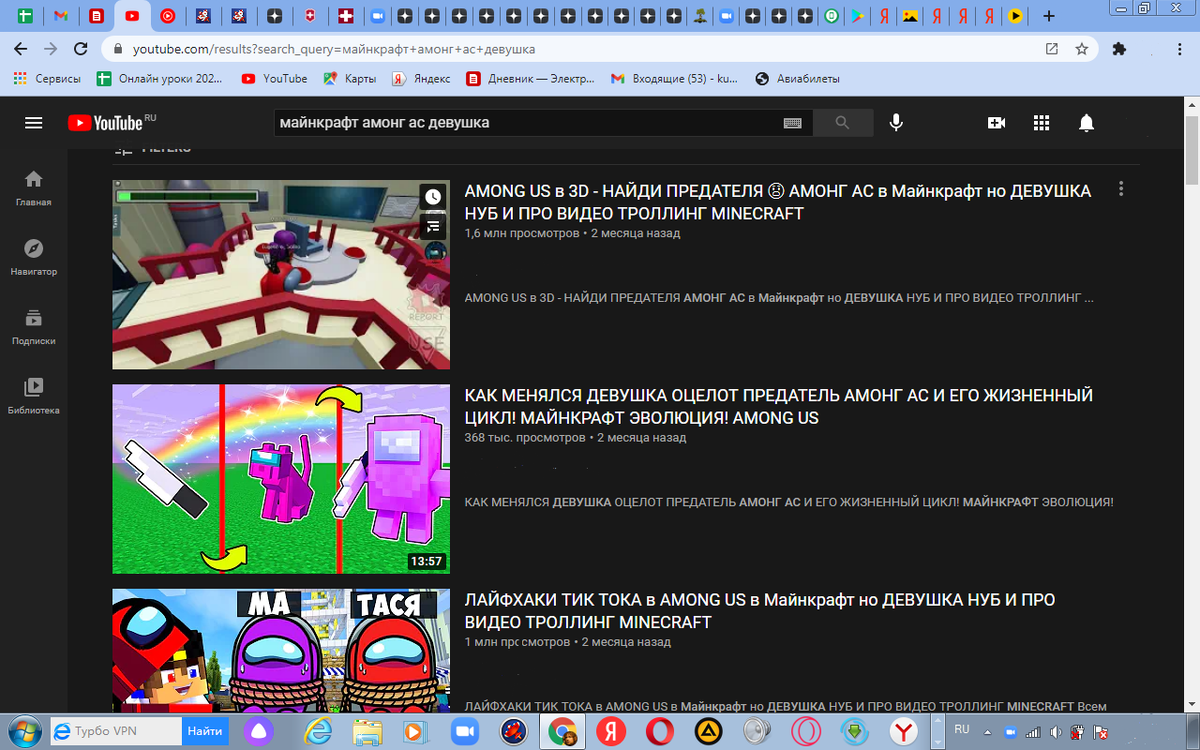1200x750 pixels.
Task: Switch to the Google Play icon tab
Action: tap(859, 16)
